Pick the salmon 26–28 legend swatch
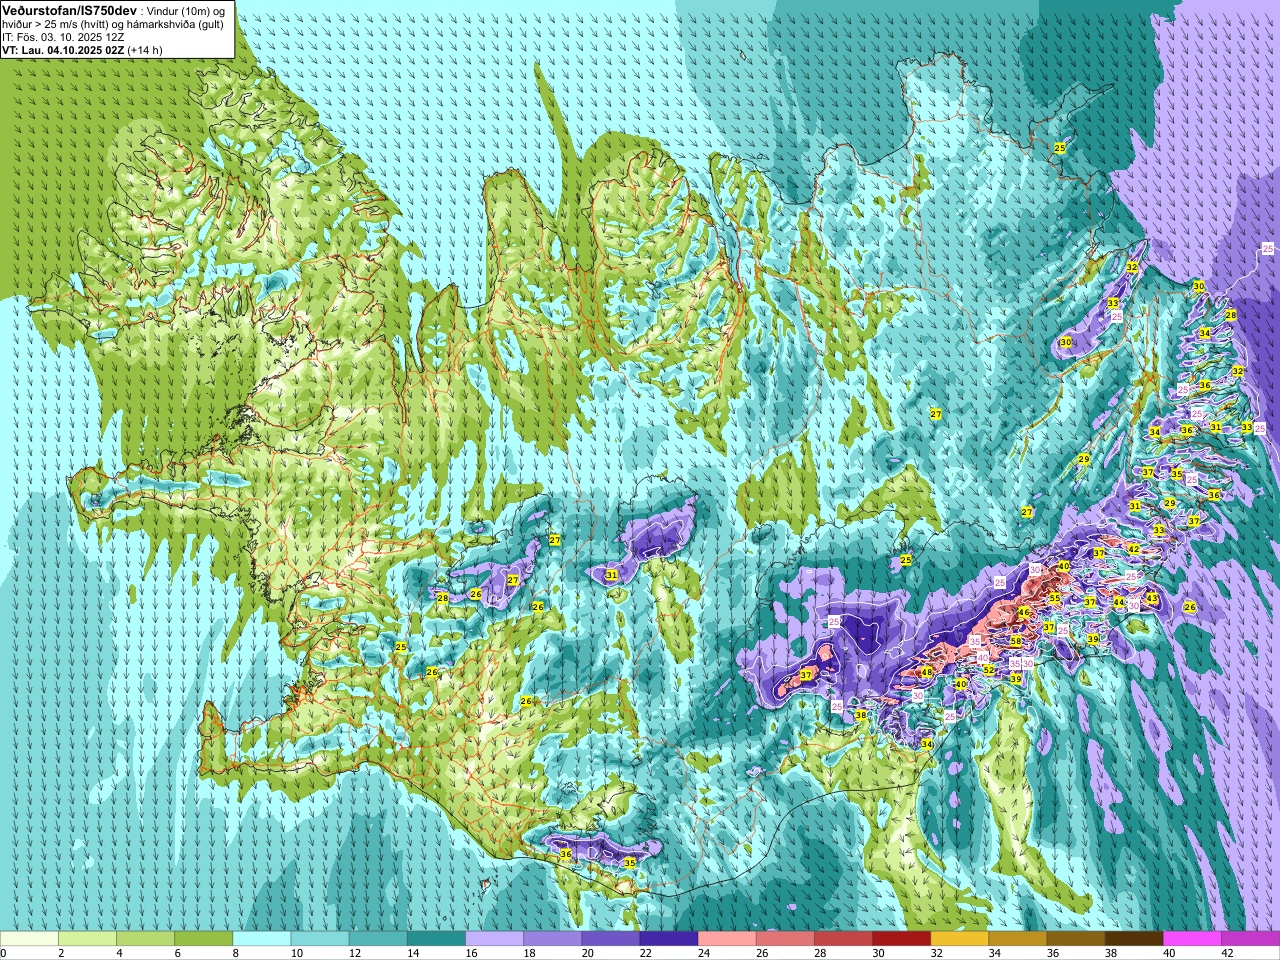Viewport: 1280px width, 960px height. 785,939
